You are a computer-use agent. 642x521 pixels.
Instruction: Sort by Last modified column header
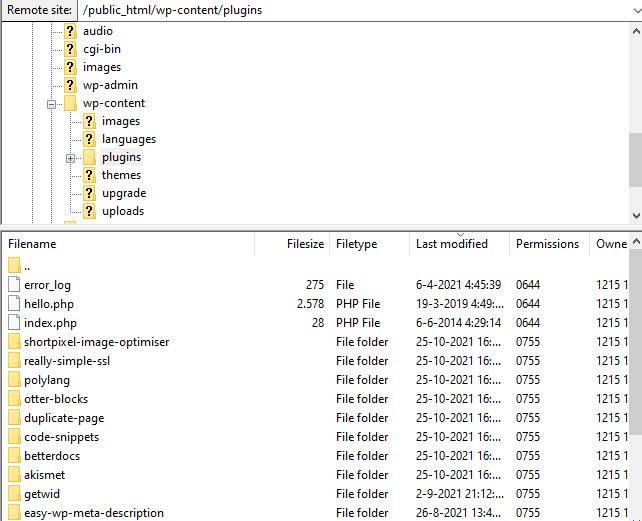point(459,244)
